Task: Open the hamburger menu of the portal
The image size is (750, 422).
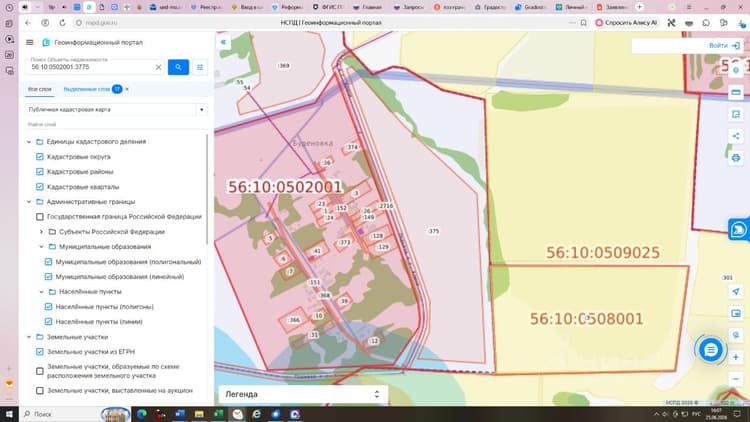Action: pyautogui.click(x=30, y=43)
